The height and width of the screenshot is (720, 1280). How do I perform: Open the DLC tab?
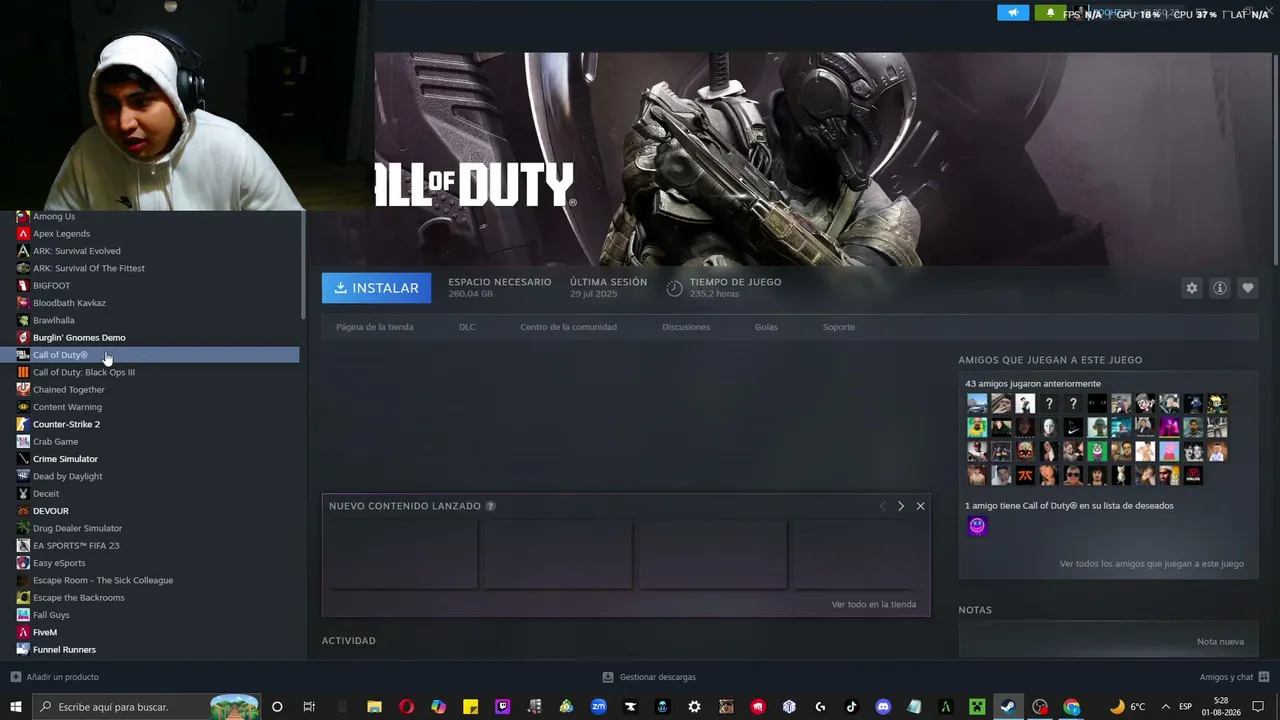467,327
